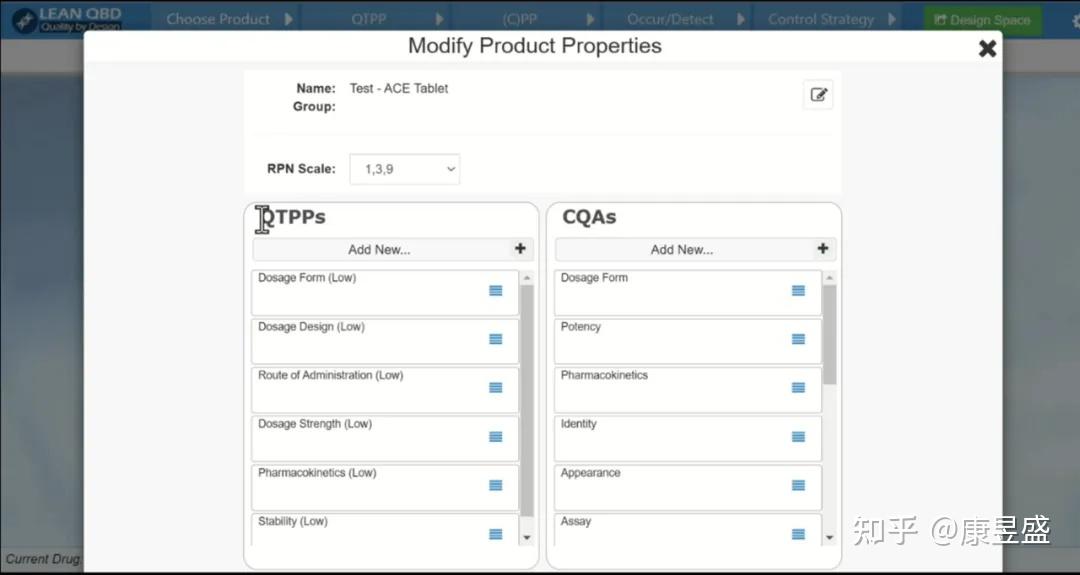1080x575 pixels.
Task: Switch to Control Strategy tab
Action: 820,19
